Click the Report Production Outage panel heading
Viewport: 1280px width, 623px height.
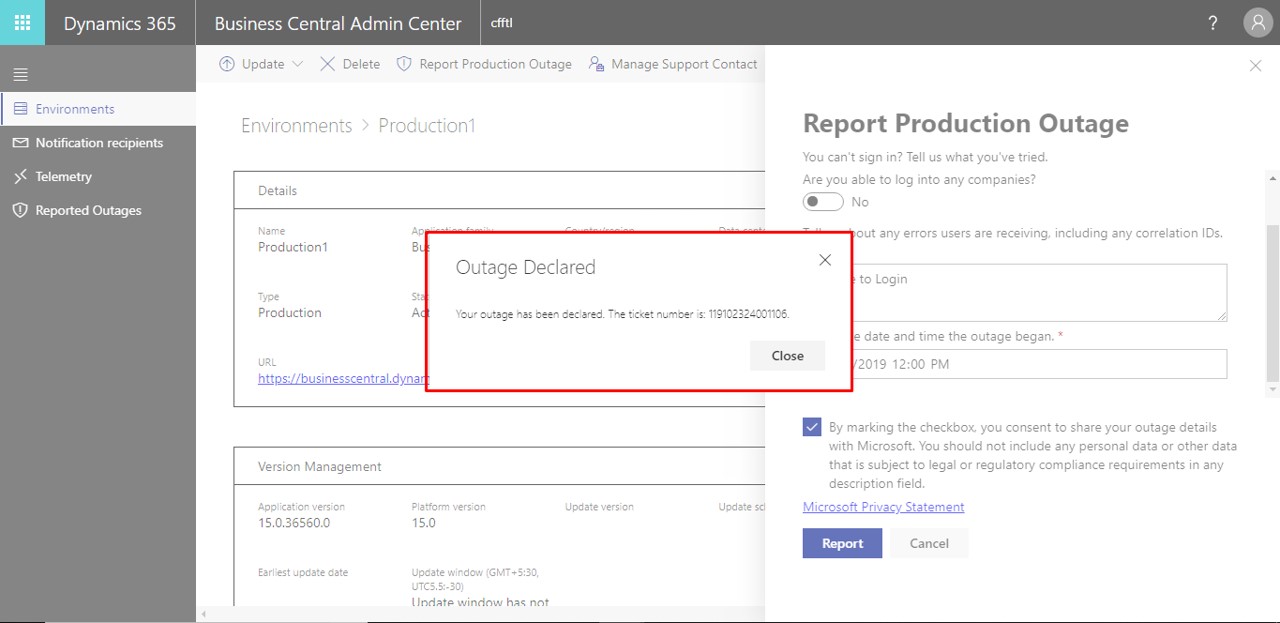pos(966,123)
